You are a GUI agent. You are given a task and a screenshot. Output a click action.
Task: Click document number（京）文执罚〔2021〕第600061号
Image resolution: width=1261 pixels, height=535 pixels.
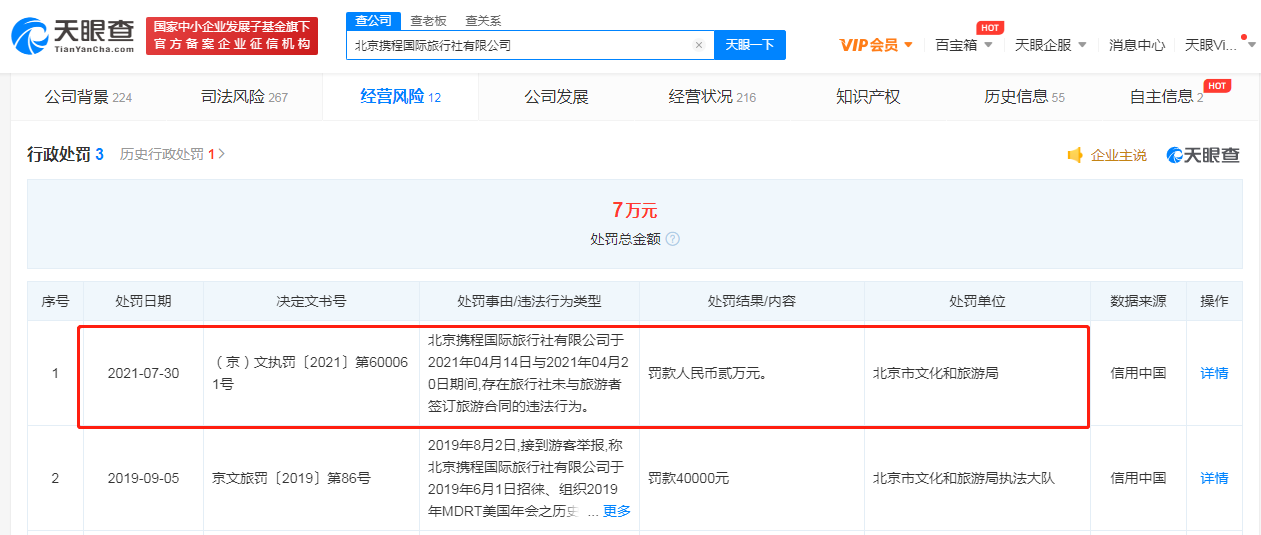pyautogui.click(x=311, y=373)
